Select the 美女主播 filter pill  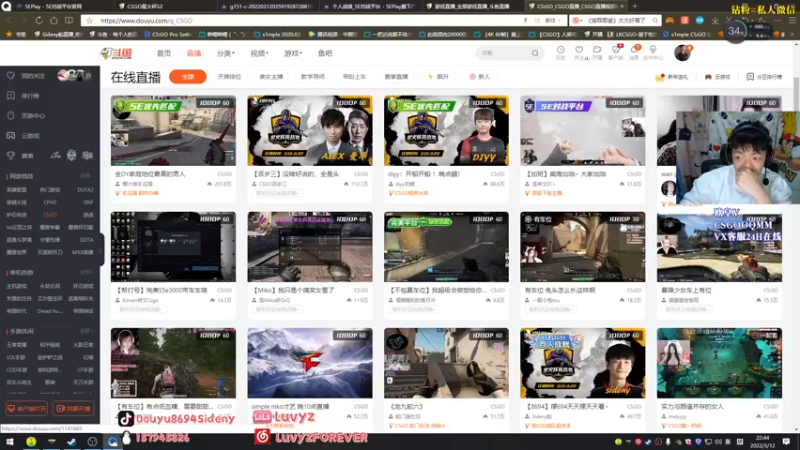[x=271, y=77]
